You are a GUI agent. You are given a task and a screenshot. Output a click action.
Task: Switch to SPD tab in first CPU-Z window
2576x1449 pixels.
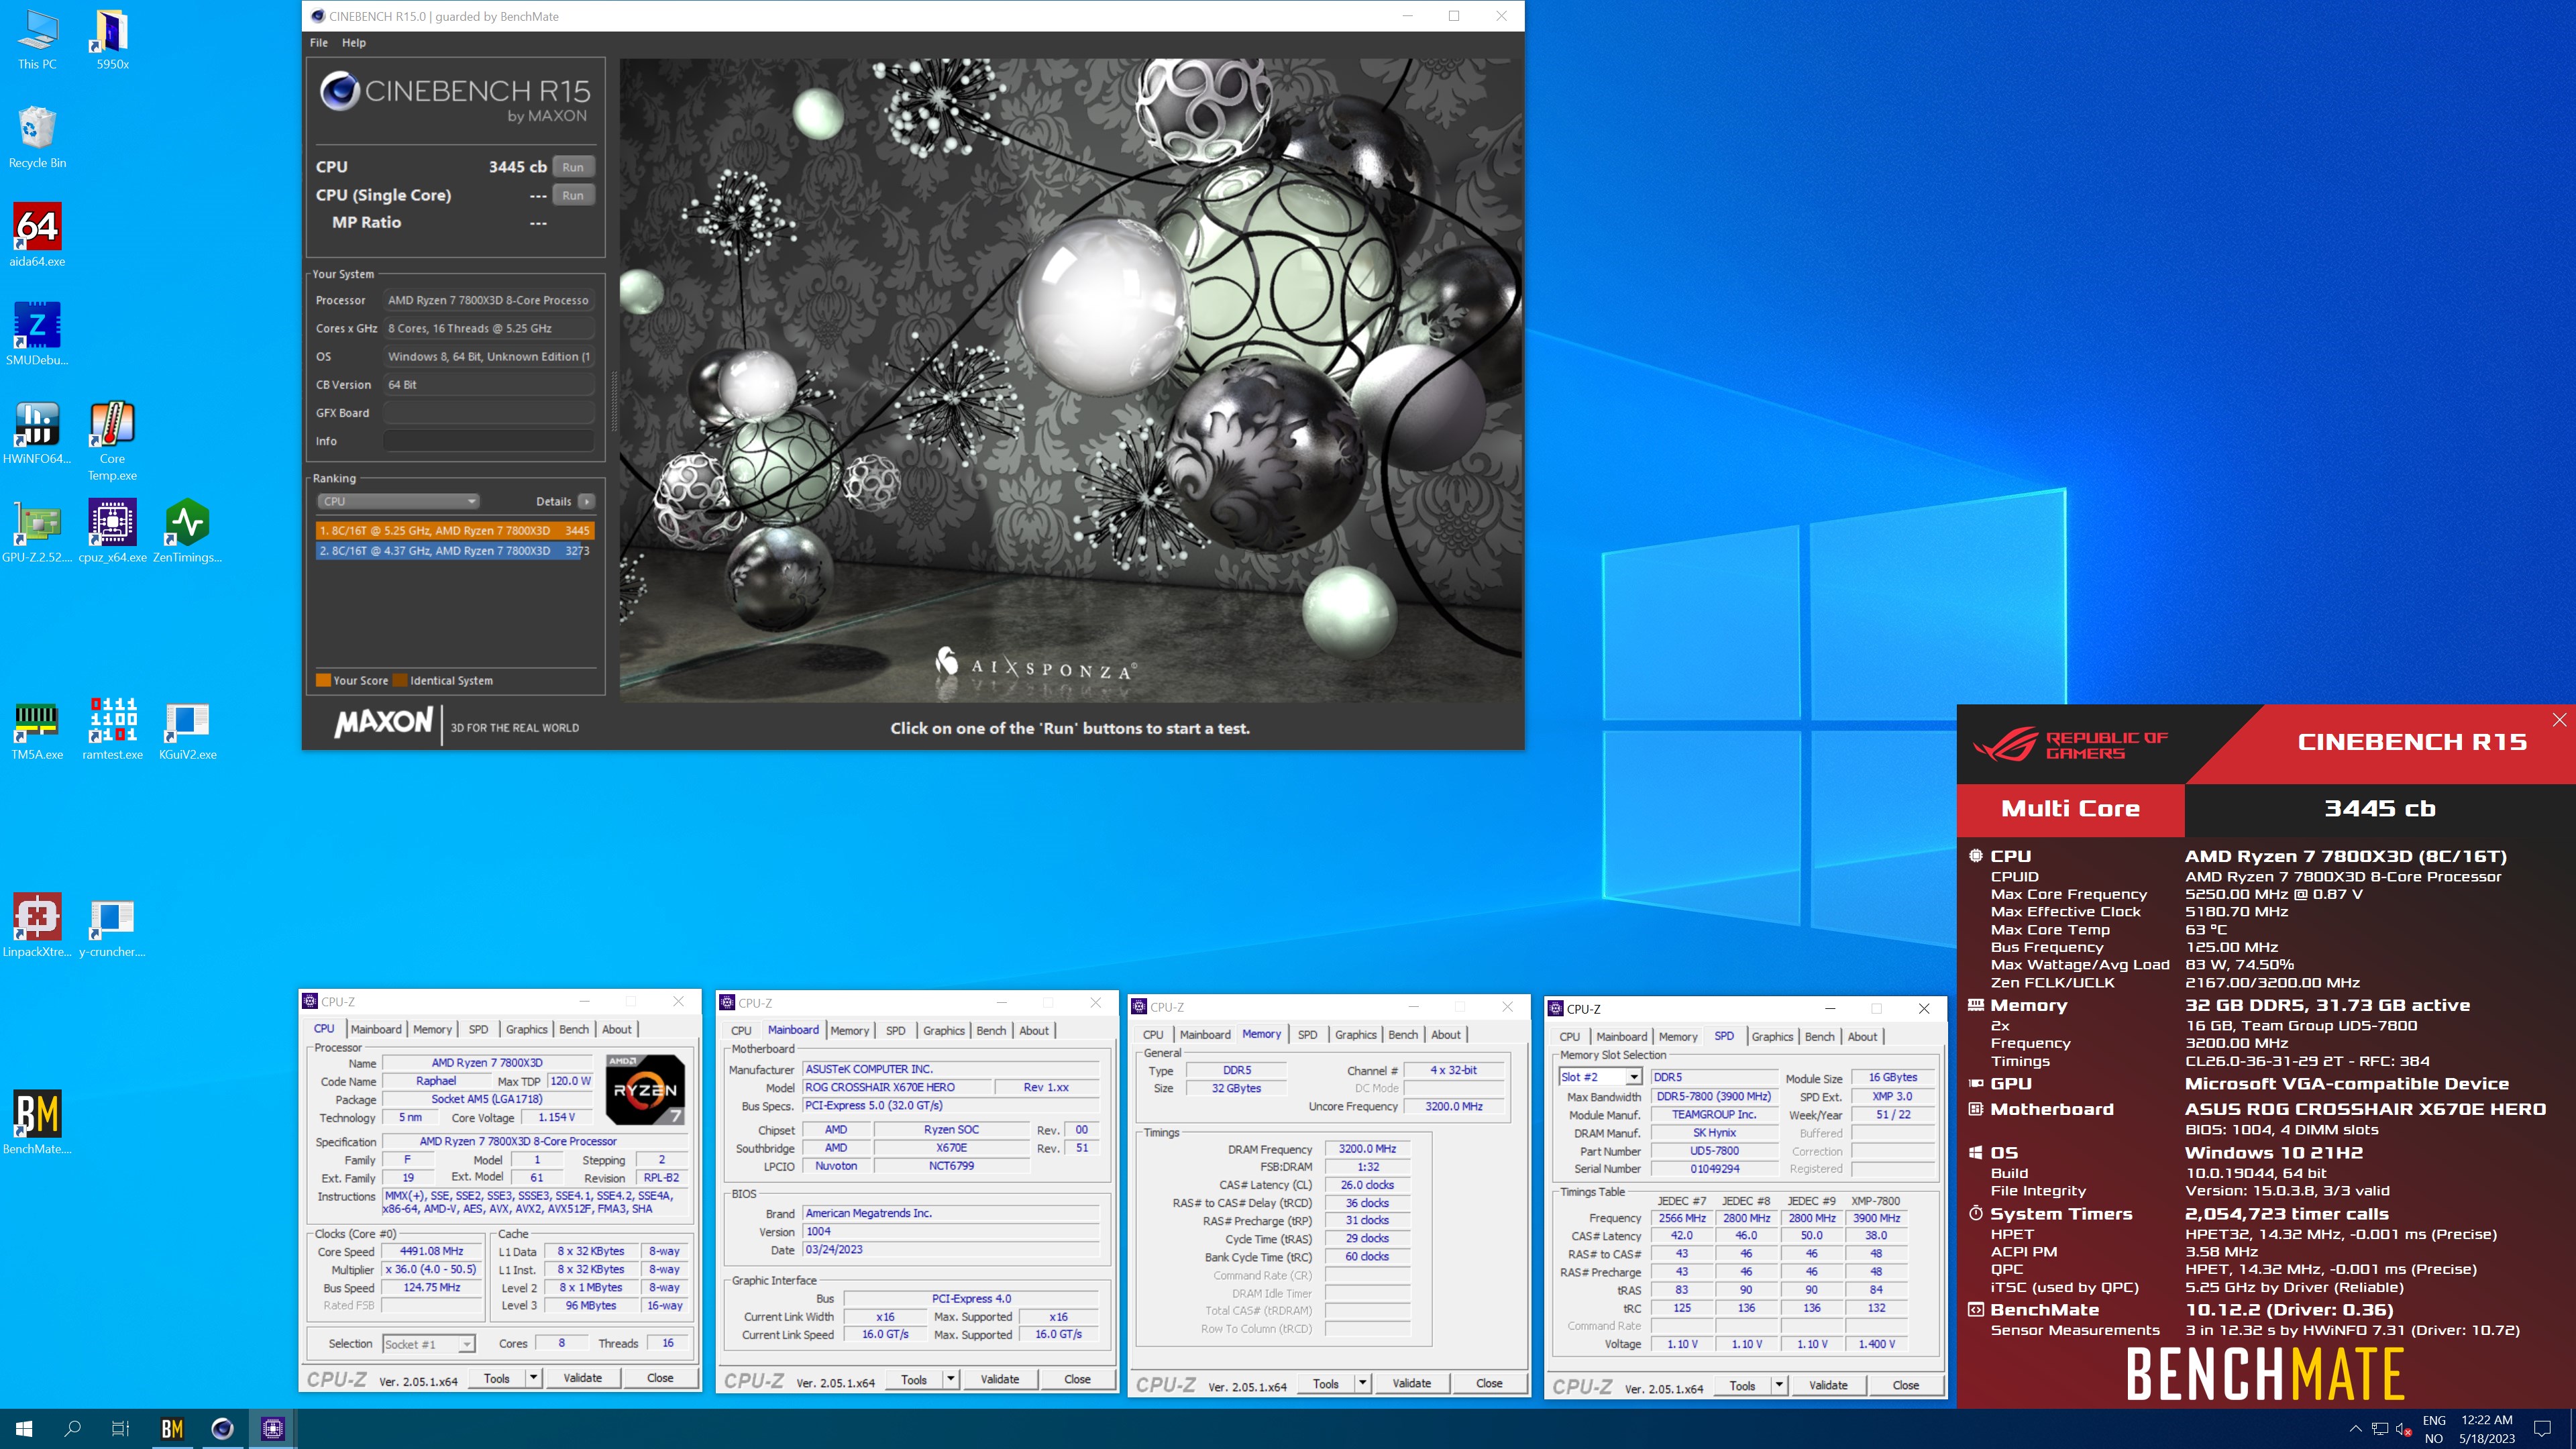(479, 1029)
